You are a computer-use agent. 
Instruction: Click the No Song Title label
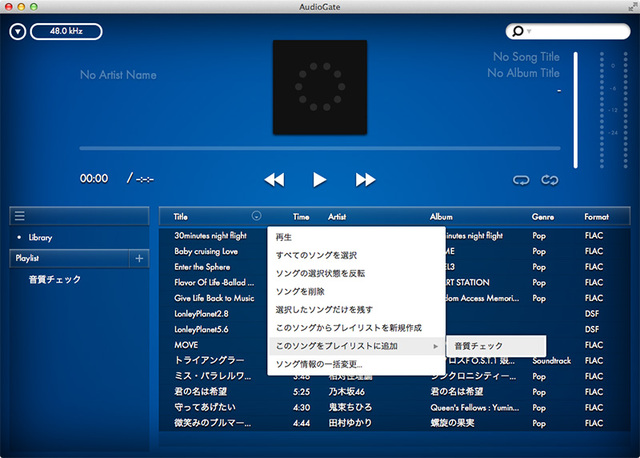pos(526,57)
